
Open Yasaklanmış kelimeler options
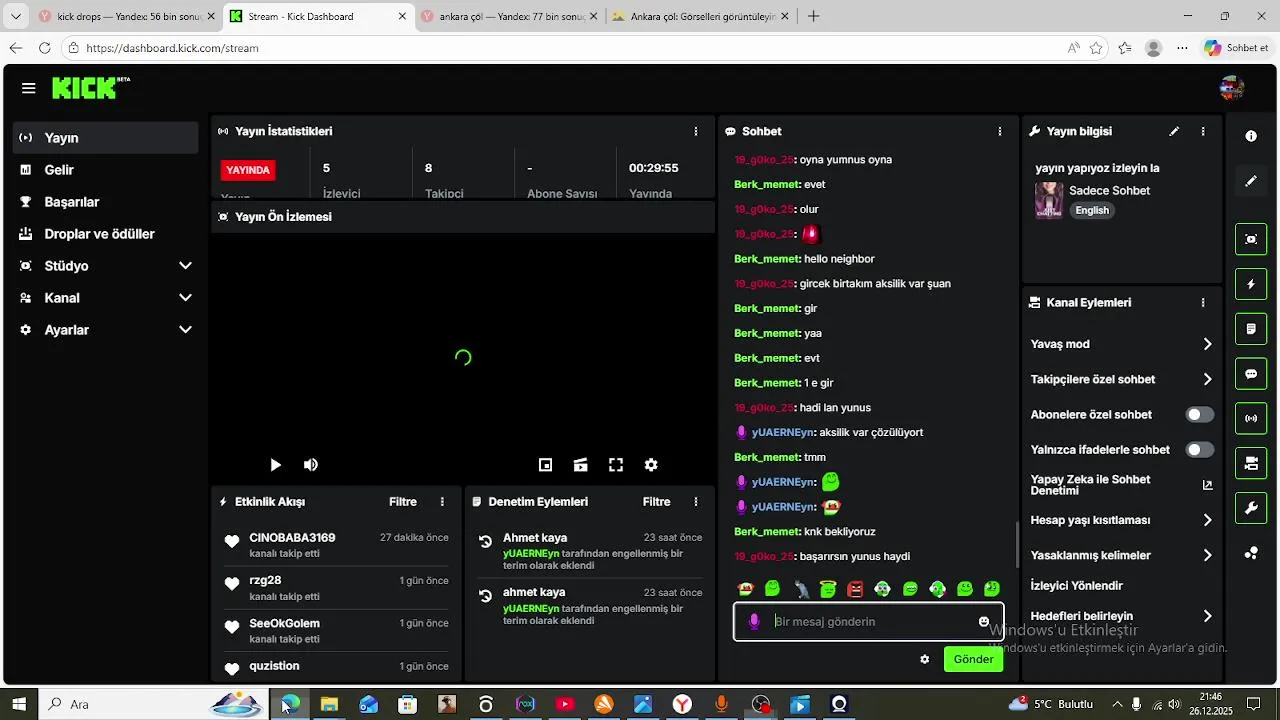(x=1121, y=555)
